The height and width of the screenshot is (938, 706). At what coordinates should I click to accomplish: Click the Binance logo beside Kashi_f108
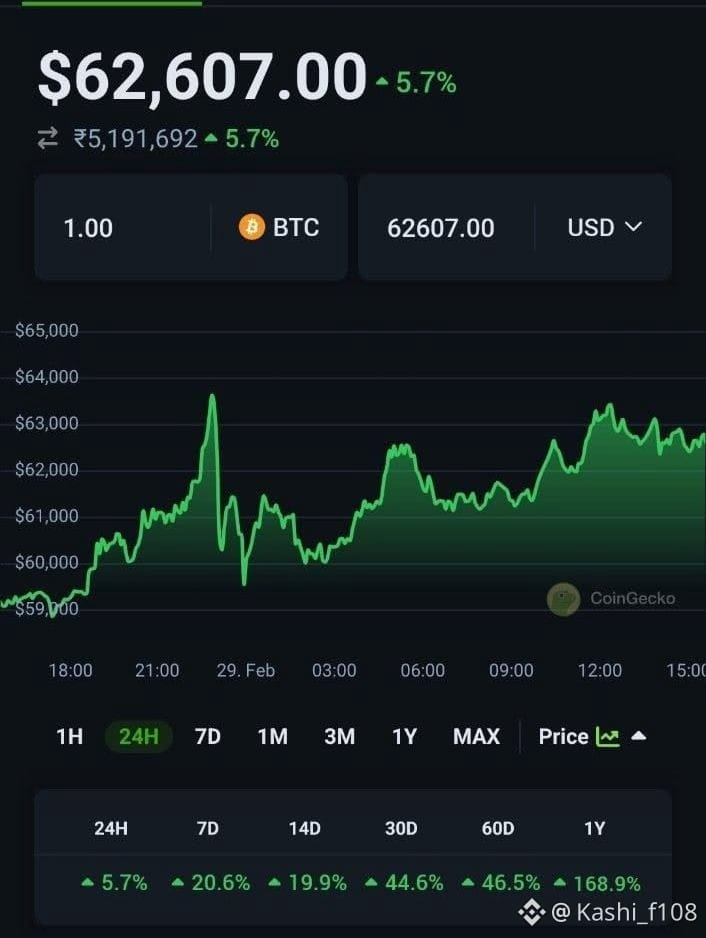pos(531,913)
